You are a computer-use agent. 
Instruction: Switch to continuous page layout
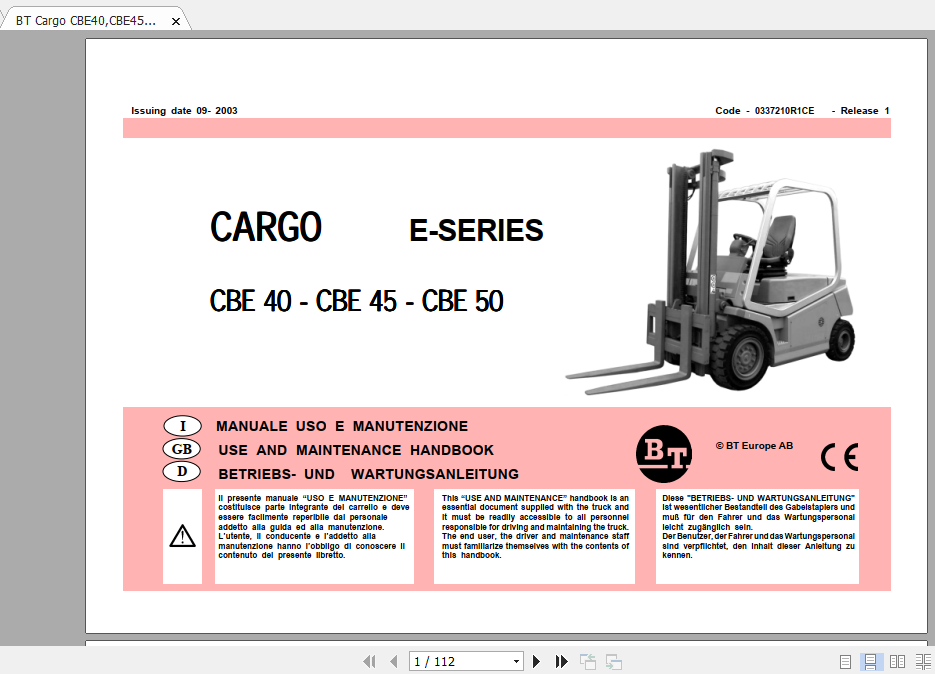point(871,661)
